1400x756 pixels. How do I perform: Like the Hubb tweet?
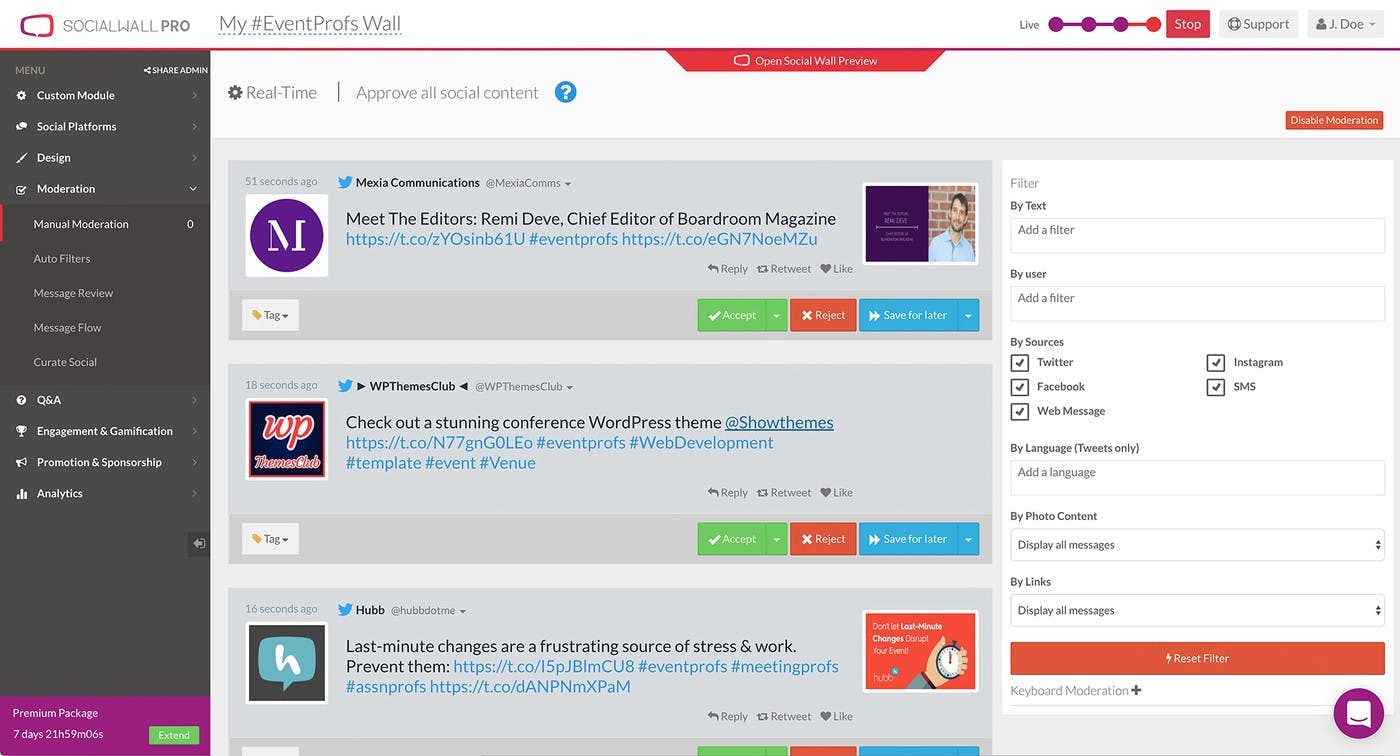tap(837, 716)
